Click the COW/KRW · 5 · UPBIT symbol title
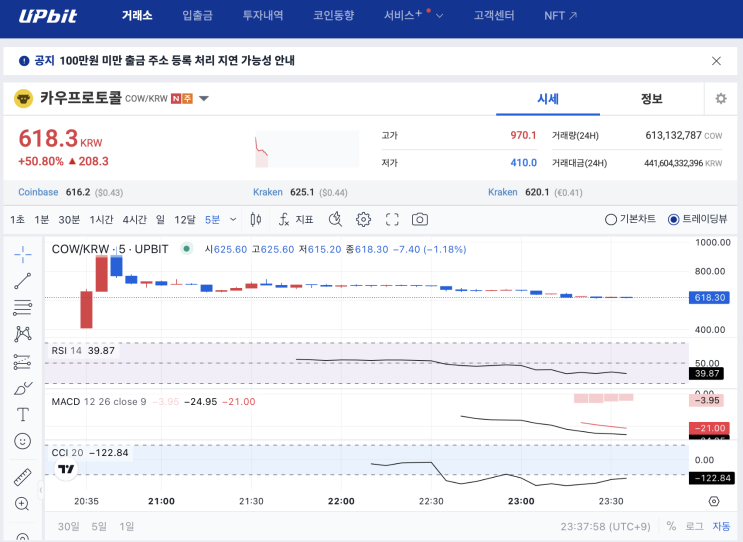 [110, 249]
